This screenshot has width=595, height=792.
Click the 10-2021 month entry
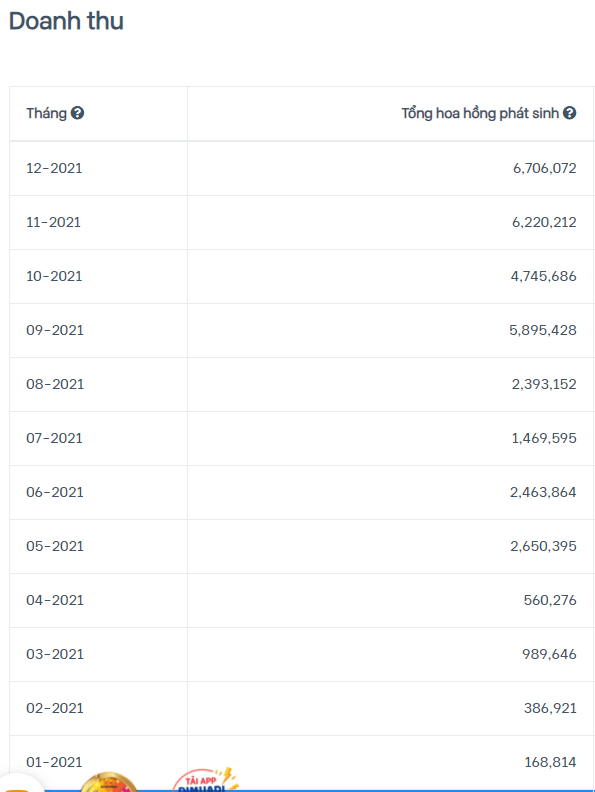point(54,276)
